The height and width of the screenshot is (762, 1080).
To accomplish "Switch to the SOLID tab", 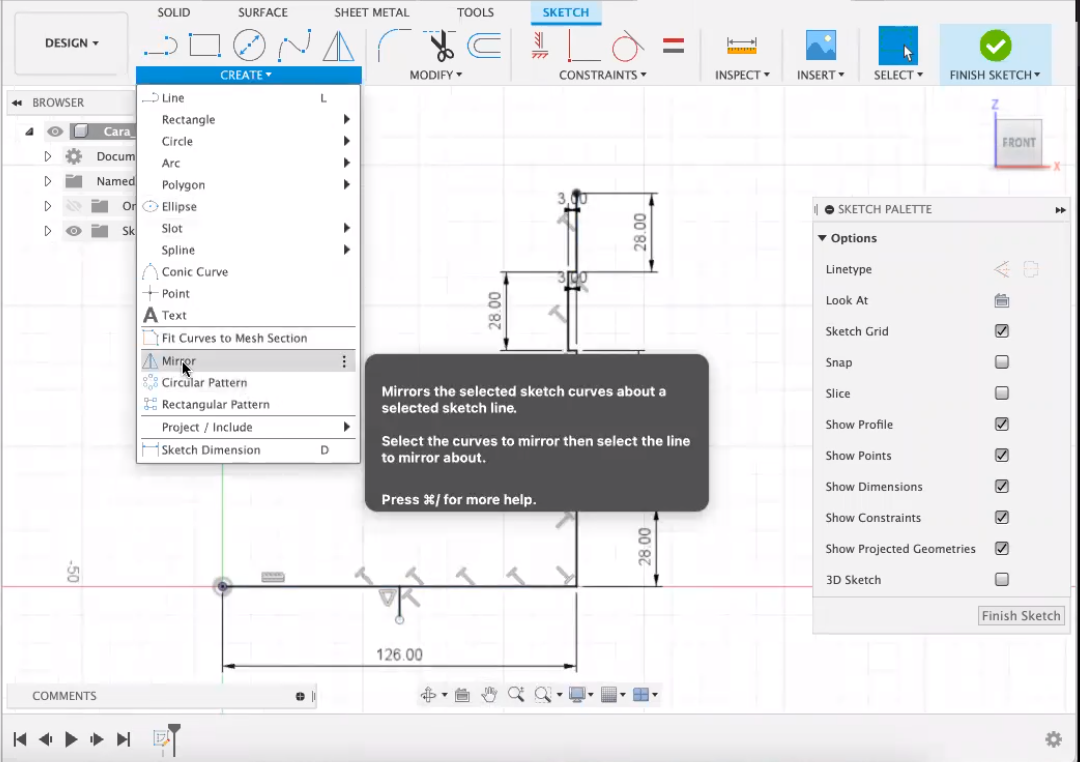I will click(174, 12).
